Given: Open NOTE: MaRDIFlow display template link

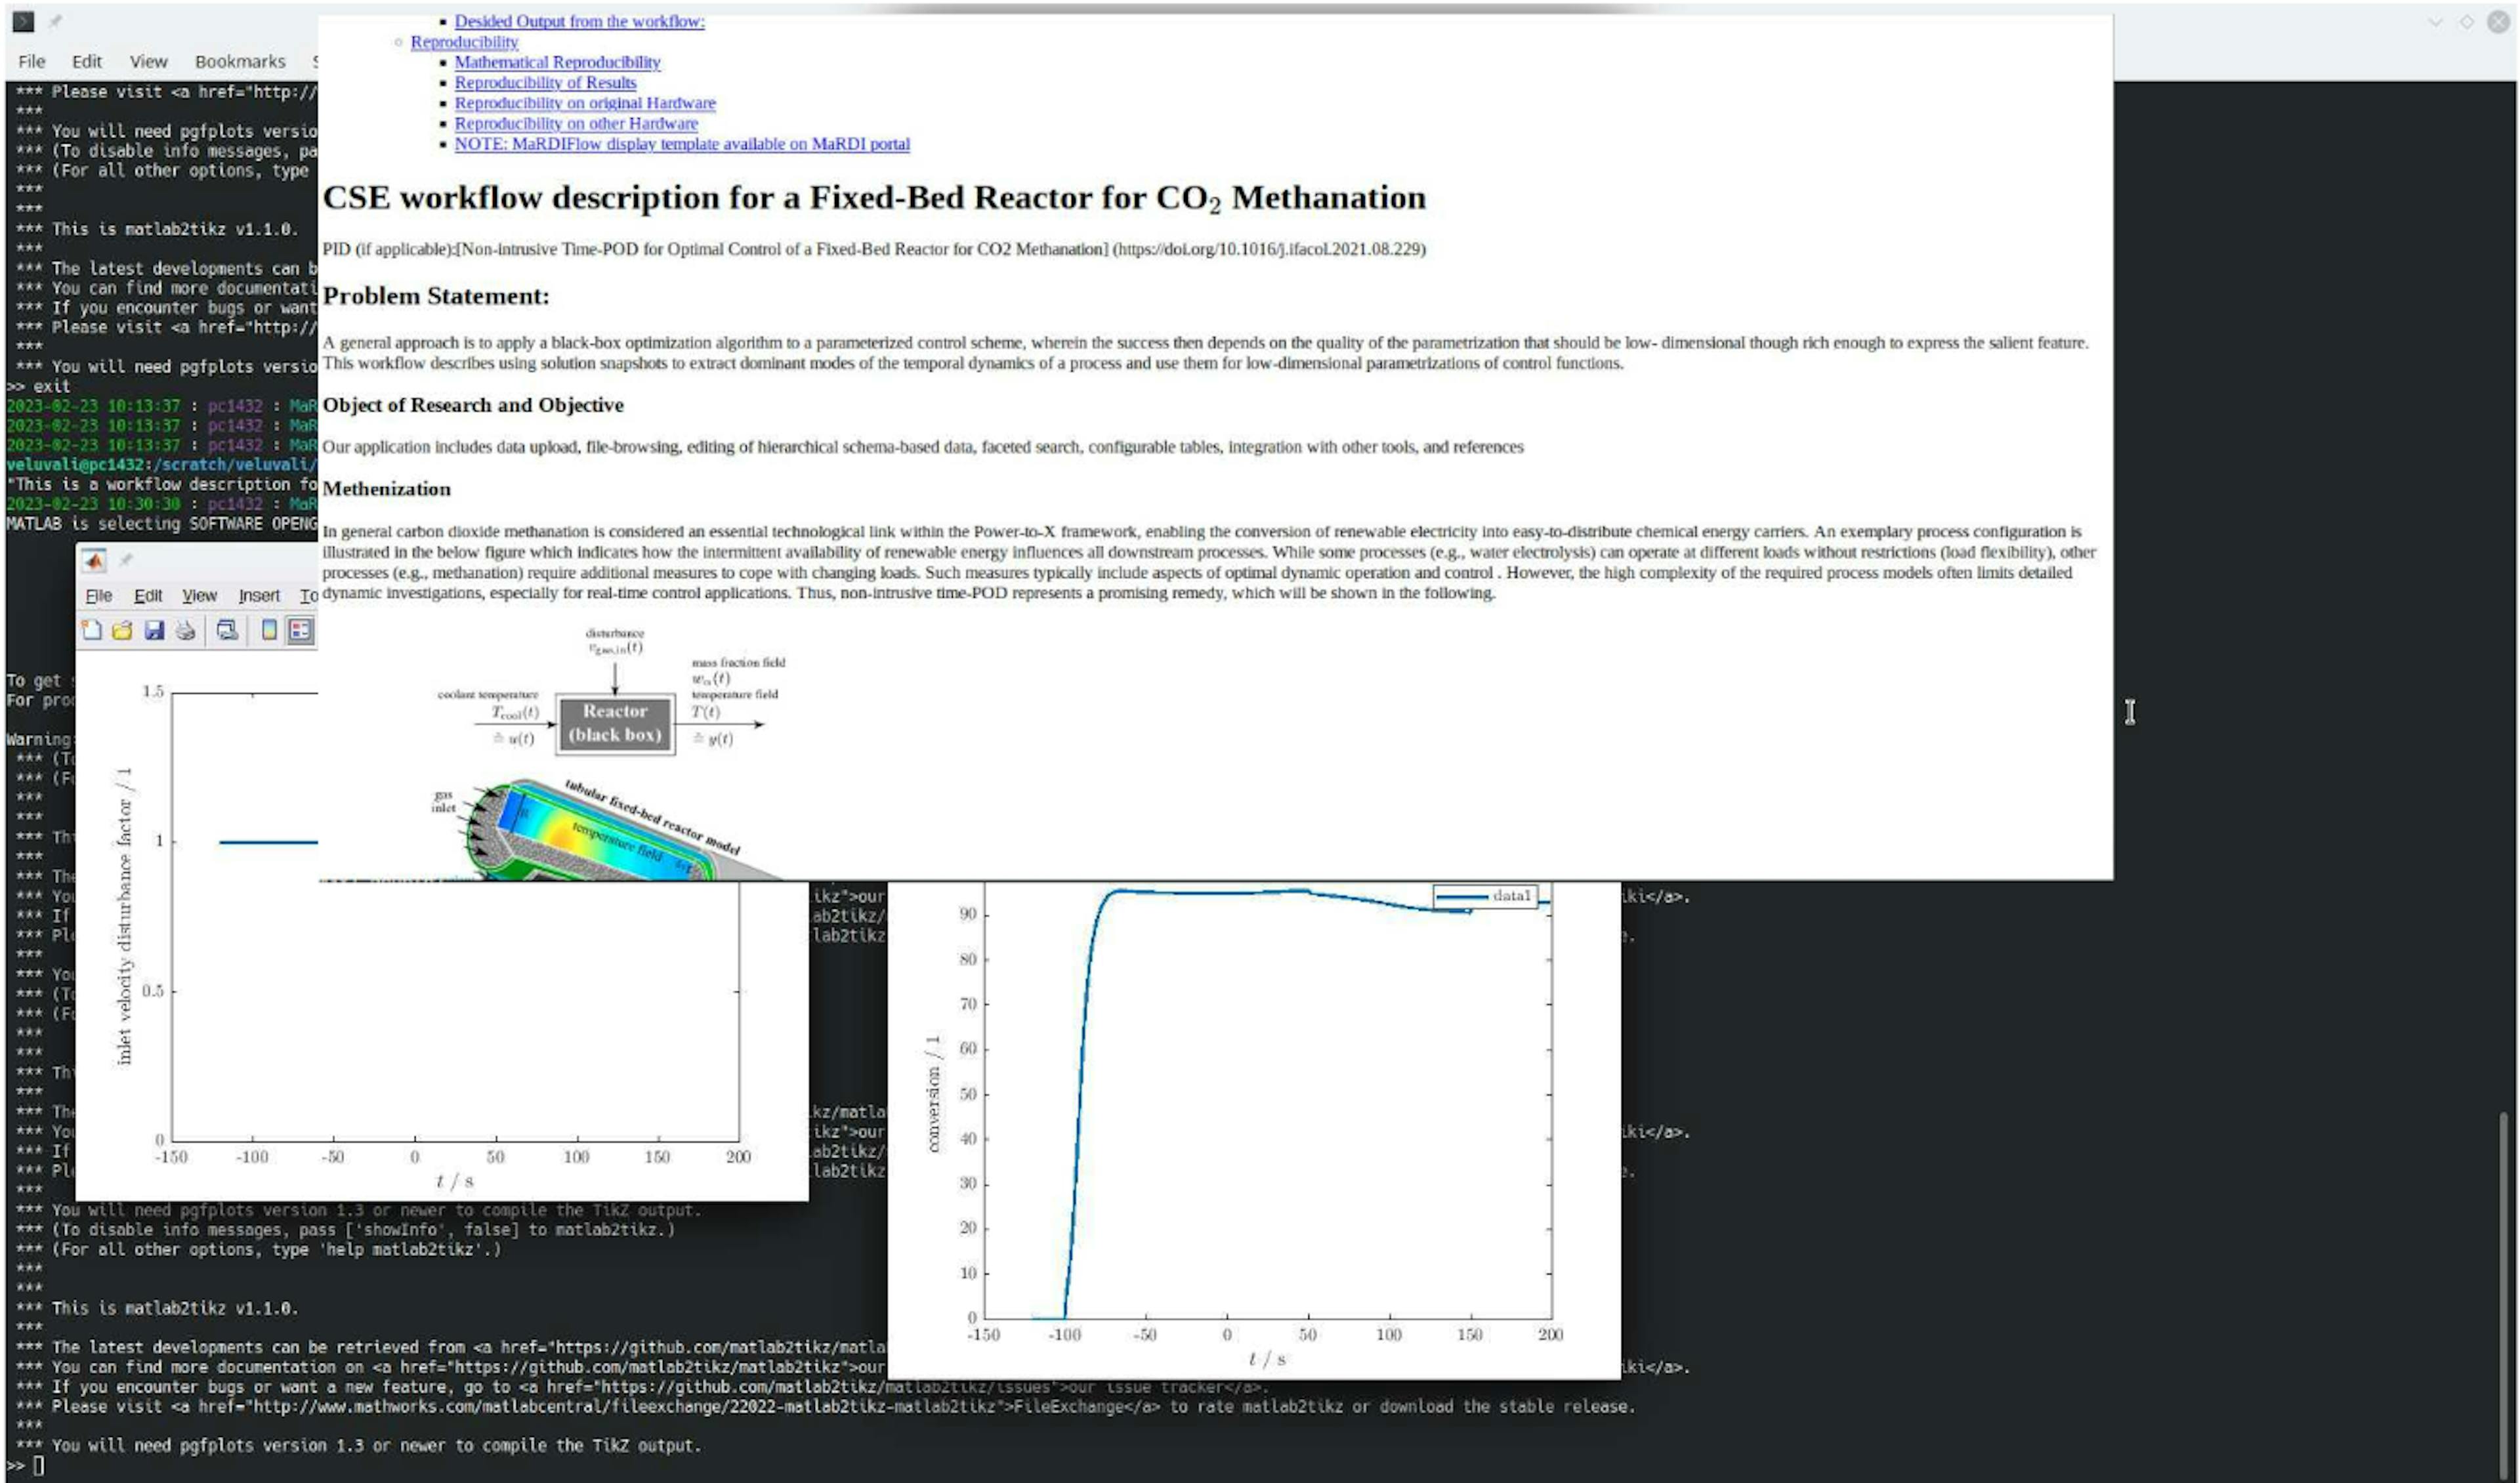Looking at the screenshot, I should pyautogui.click(x=682, y=144).
